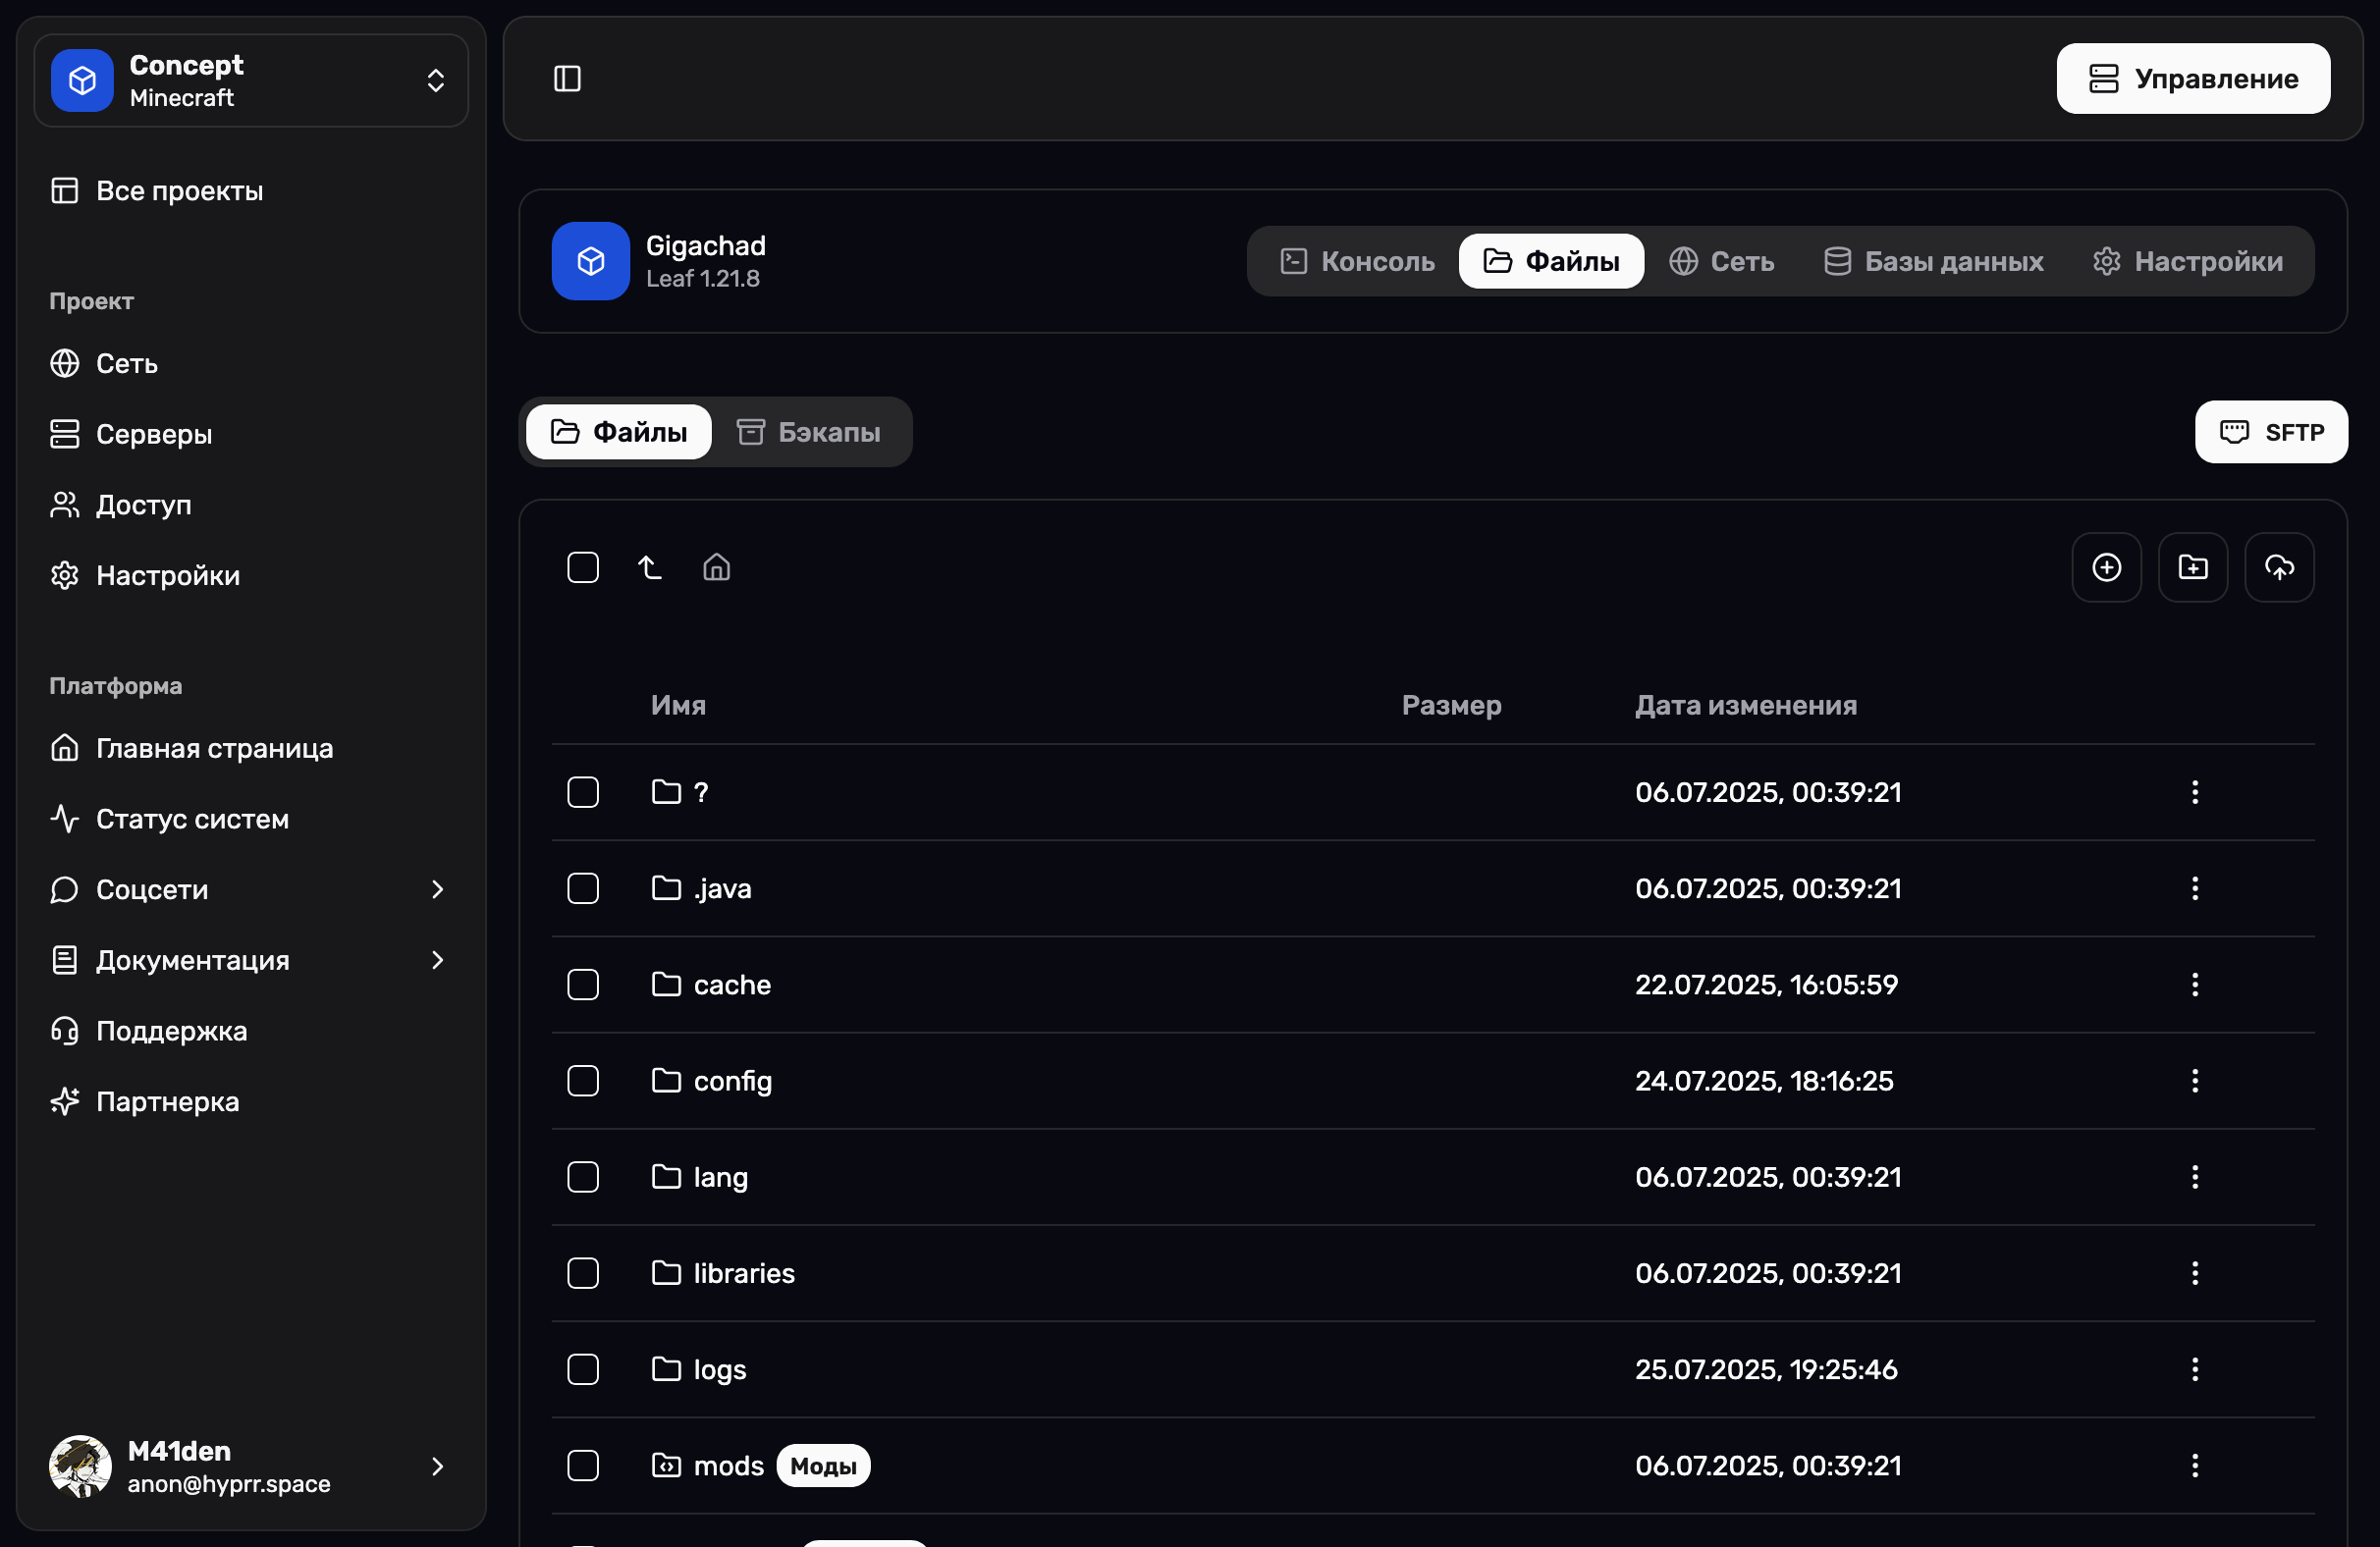Open the mods folder
This screenshot has width=2380, height=1547.
tap(728, 1465)
